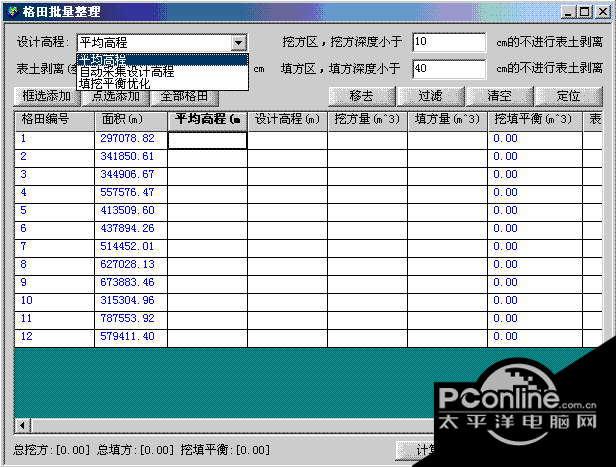The image size is (616, 467).
Task: Click the 总挖方 status text
Action: (x=52, y=450)
